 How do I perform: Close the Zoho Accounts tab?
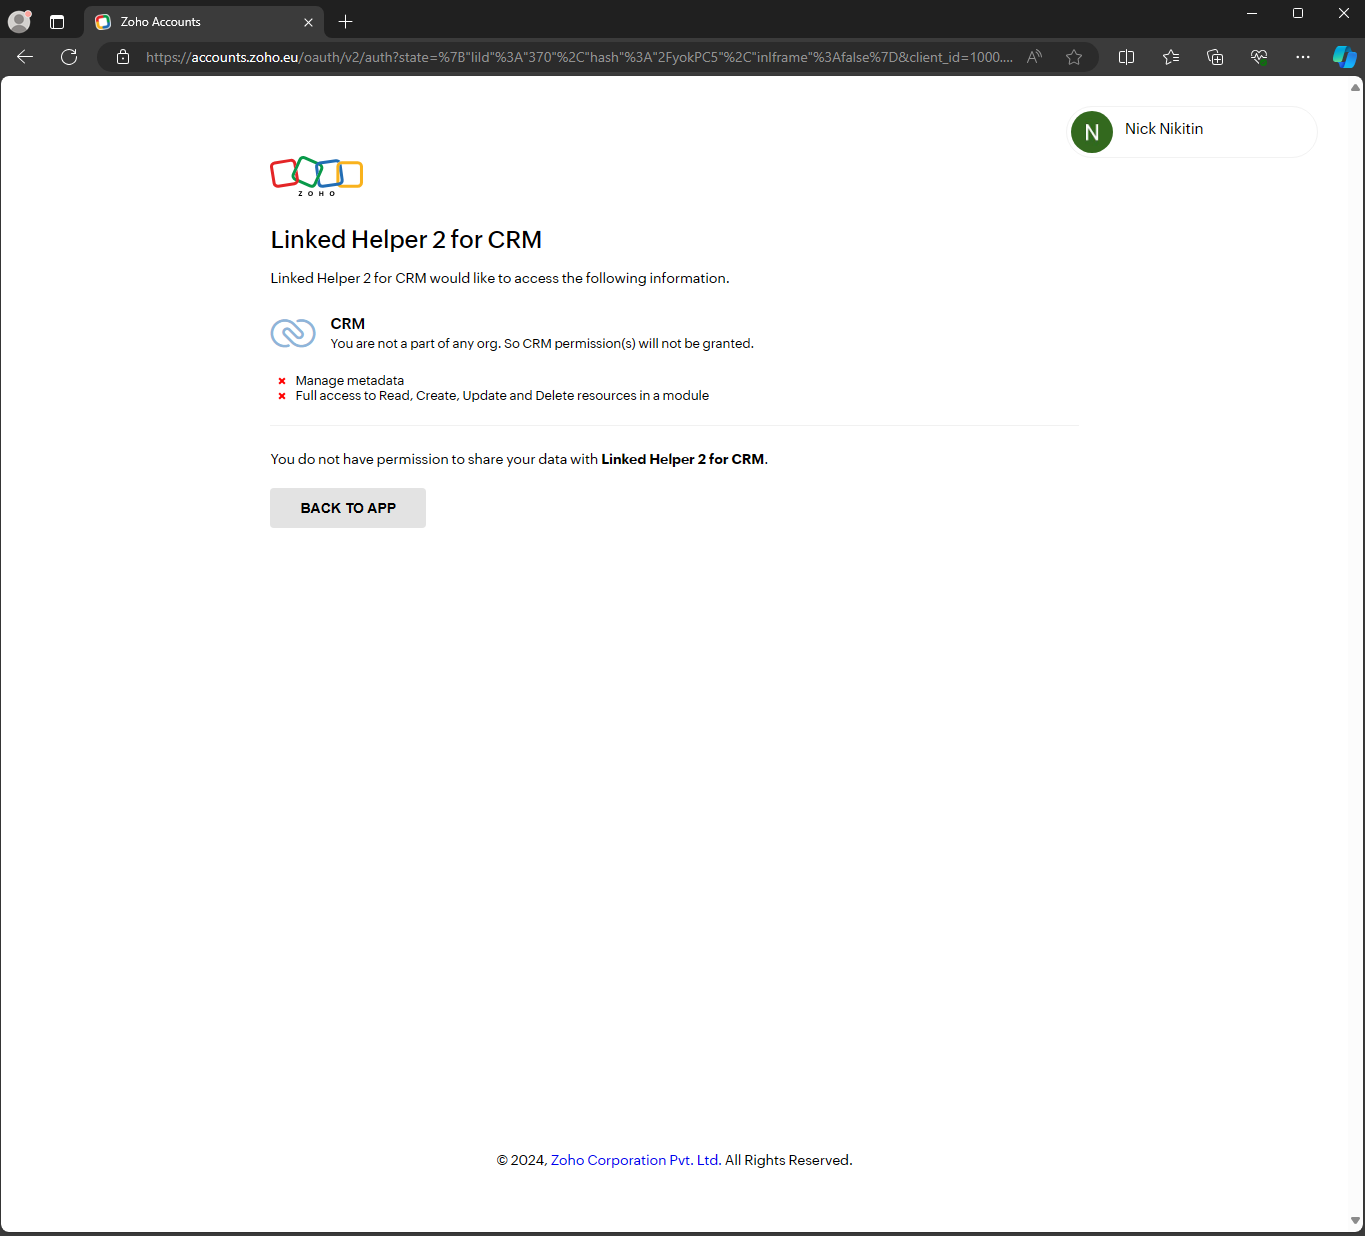point(308,22)
